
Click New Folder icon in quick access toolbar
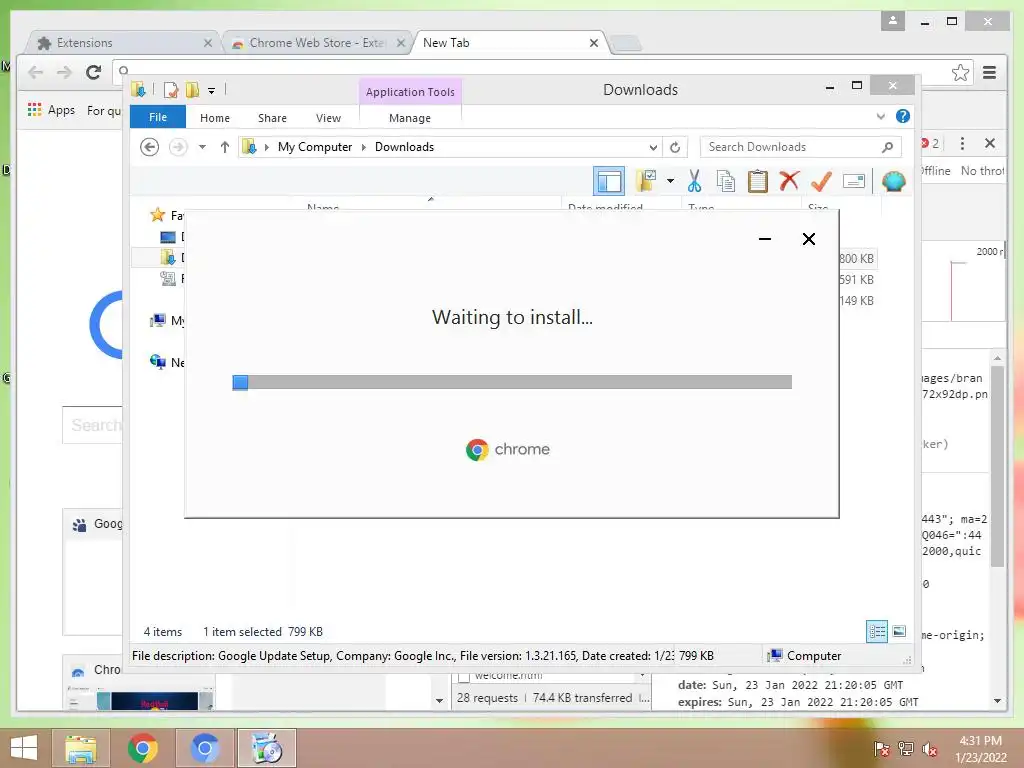coord(192,89)
